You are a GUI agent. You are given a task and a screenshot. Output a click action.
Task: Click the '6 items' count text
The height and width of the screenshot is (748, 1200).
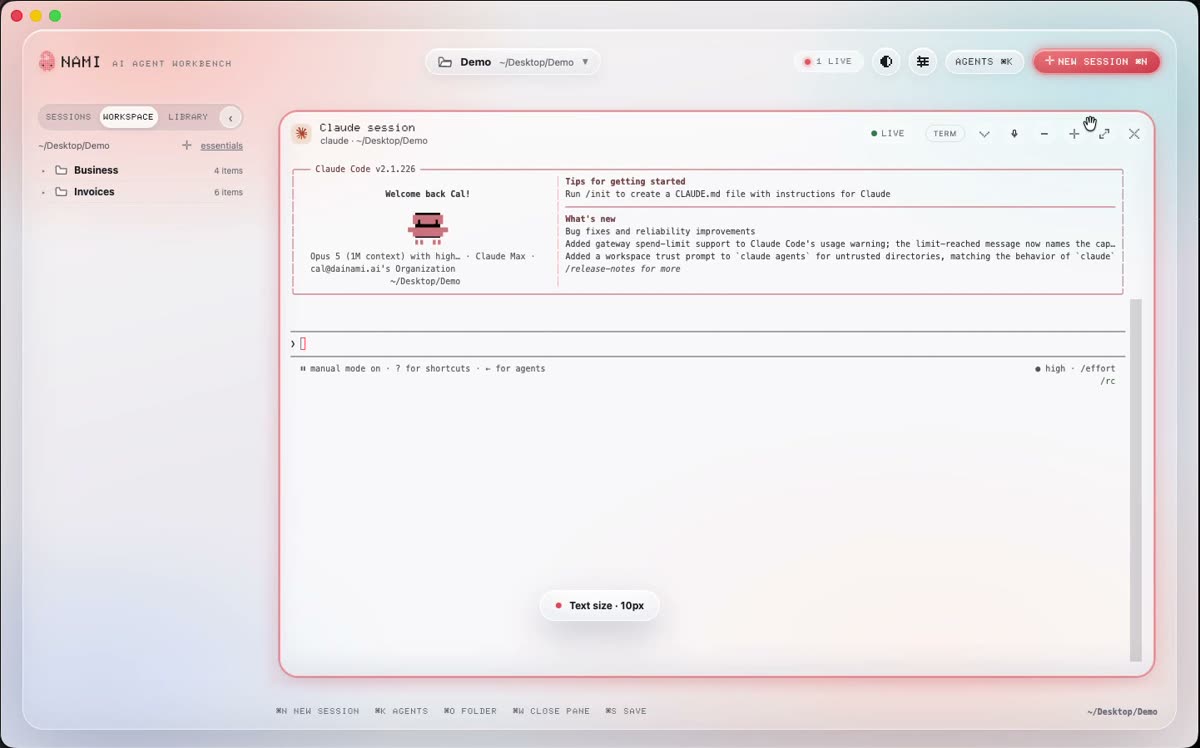(228, 193)
